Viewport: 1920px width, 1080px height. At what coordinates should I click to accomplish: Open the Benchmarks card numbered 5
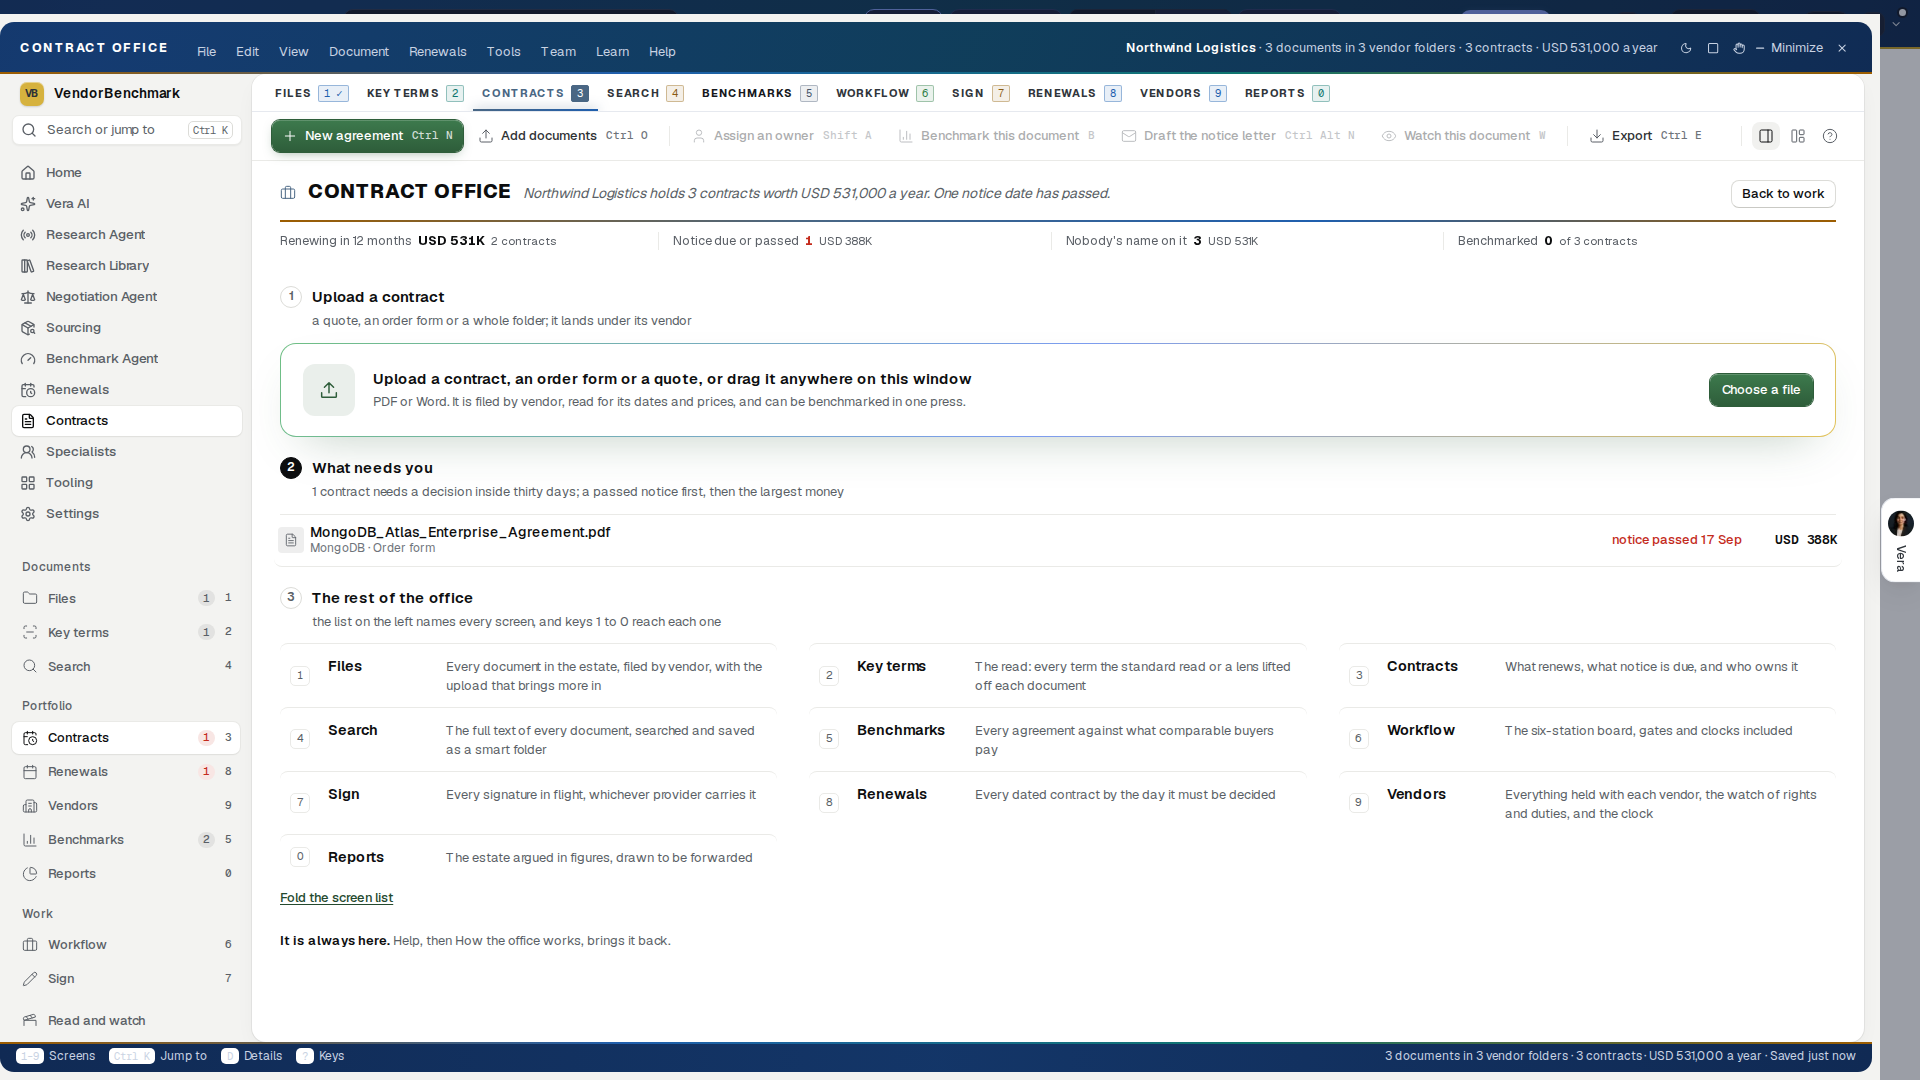tap(1057, 739)
